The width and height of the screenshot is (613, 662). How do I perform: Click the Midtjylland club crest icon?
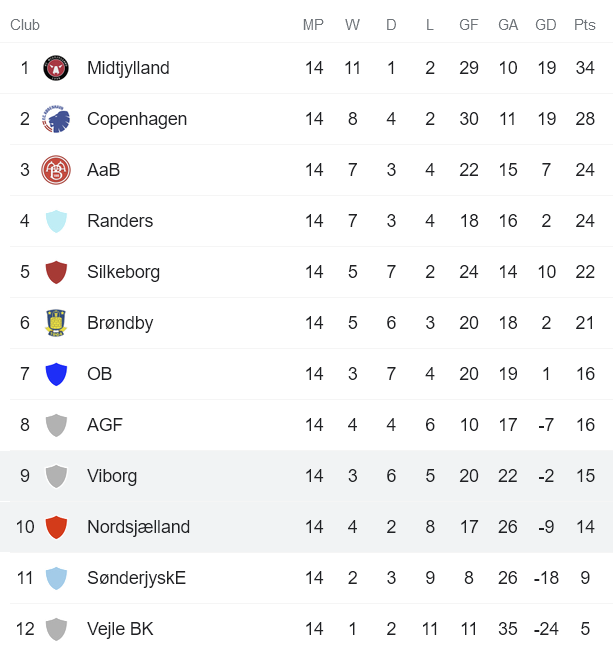pyautogui.click(x=56, y=68)
